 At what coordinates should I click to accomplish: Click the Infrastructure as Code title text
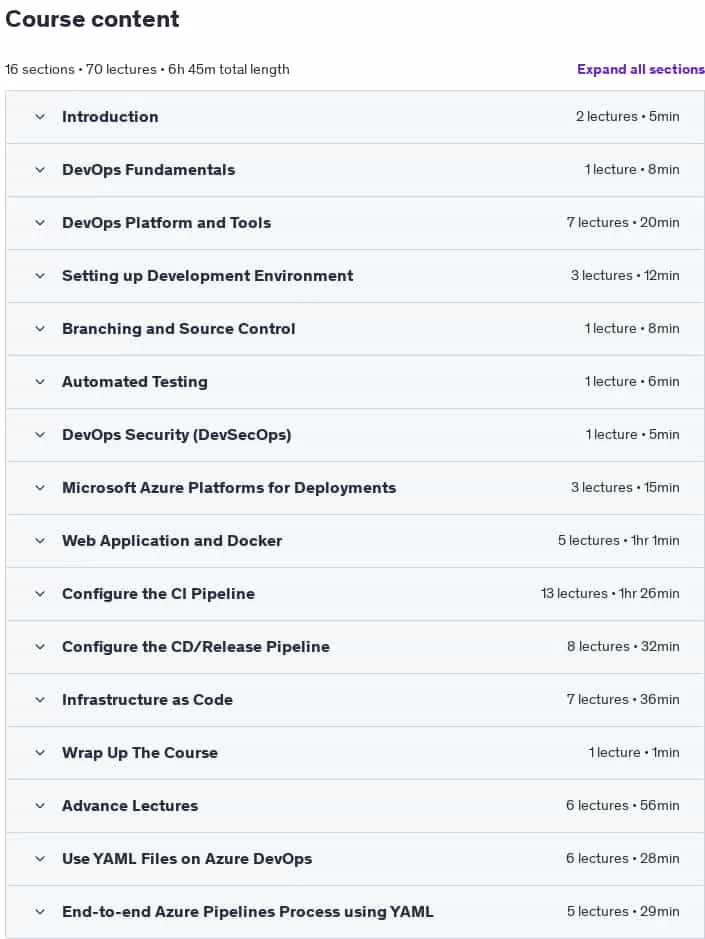pyautogui.click(x=147, y=700)
